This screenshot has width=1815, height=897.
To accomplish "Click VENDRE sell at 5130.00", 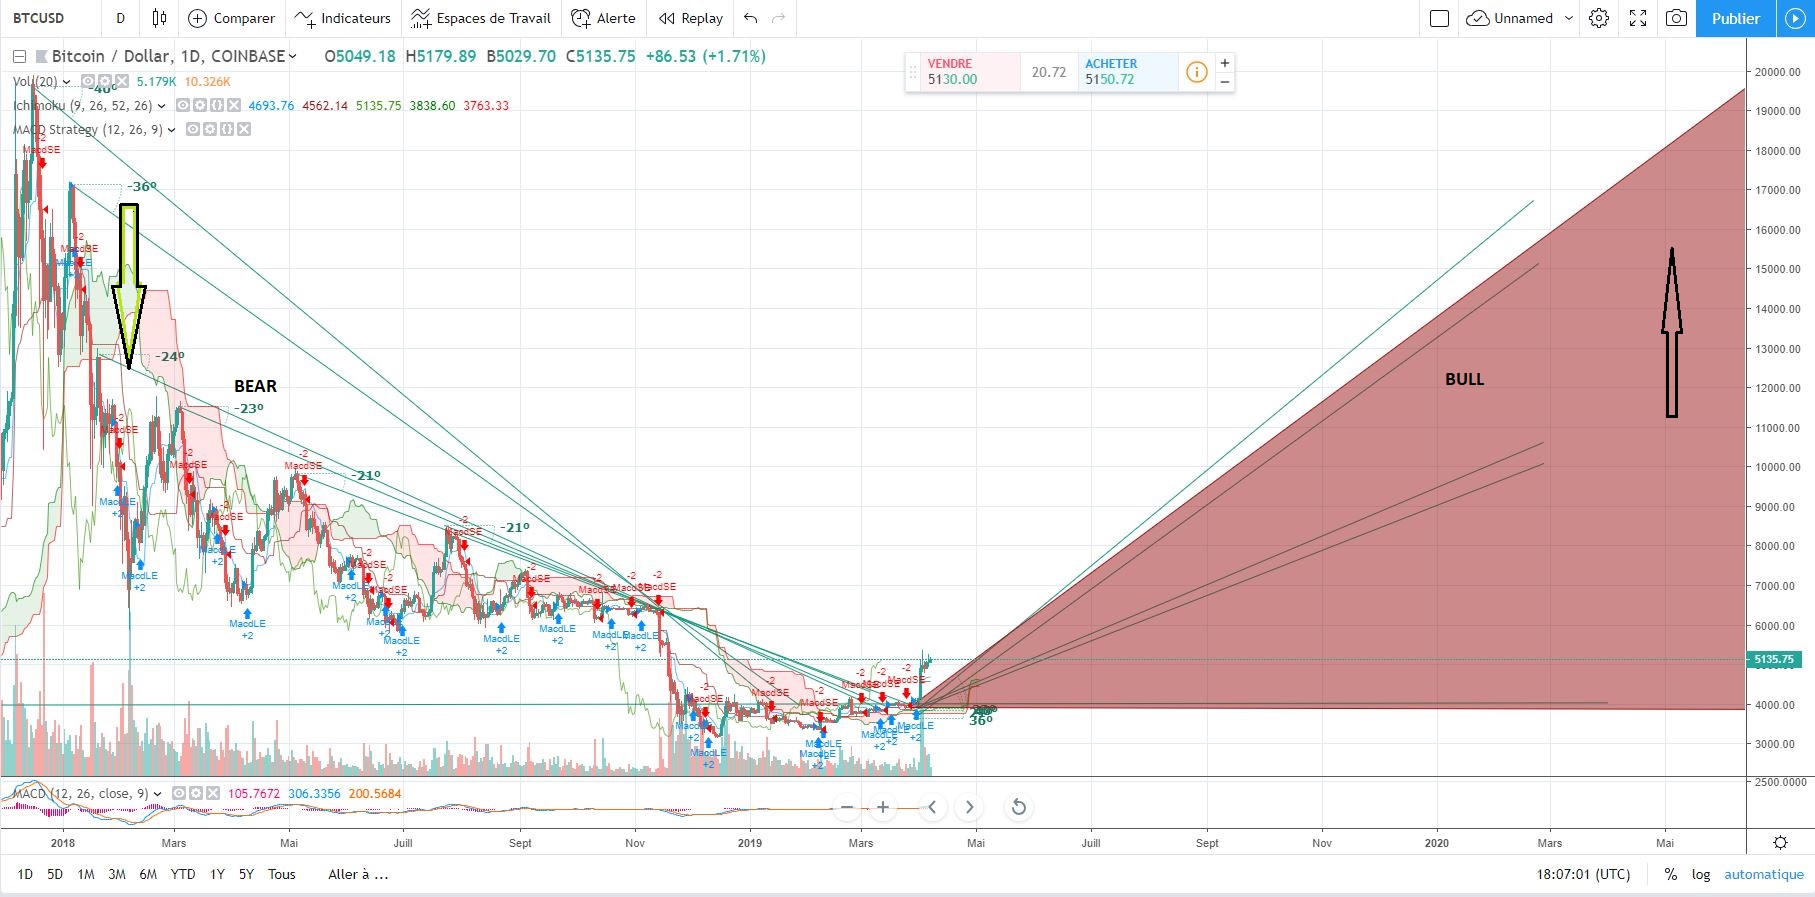I will (x=971, y=72).
